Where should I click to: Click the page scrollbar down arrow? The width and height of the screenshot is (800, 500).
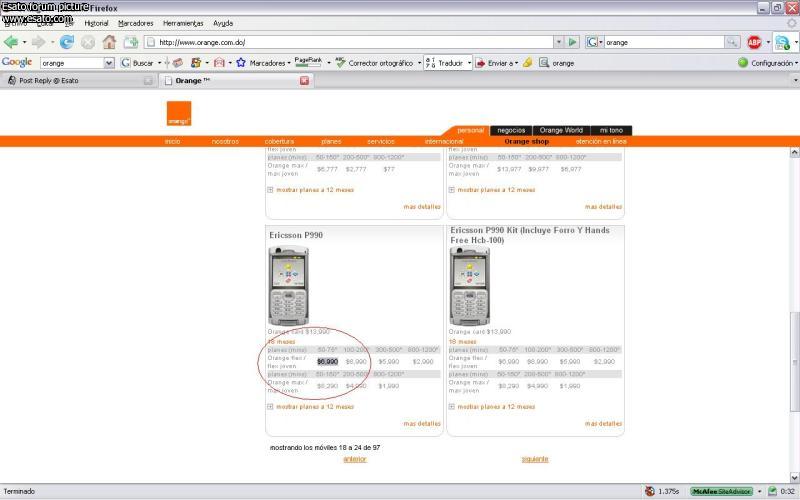pyautogui.click(x=794, y=477)
